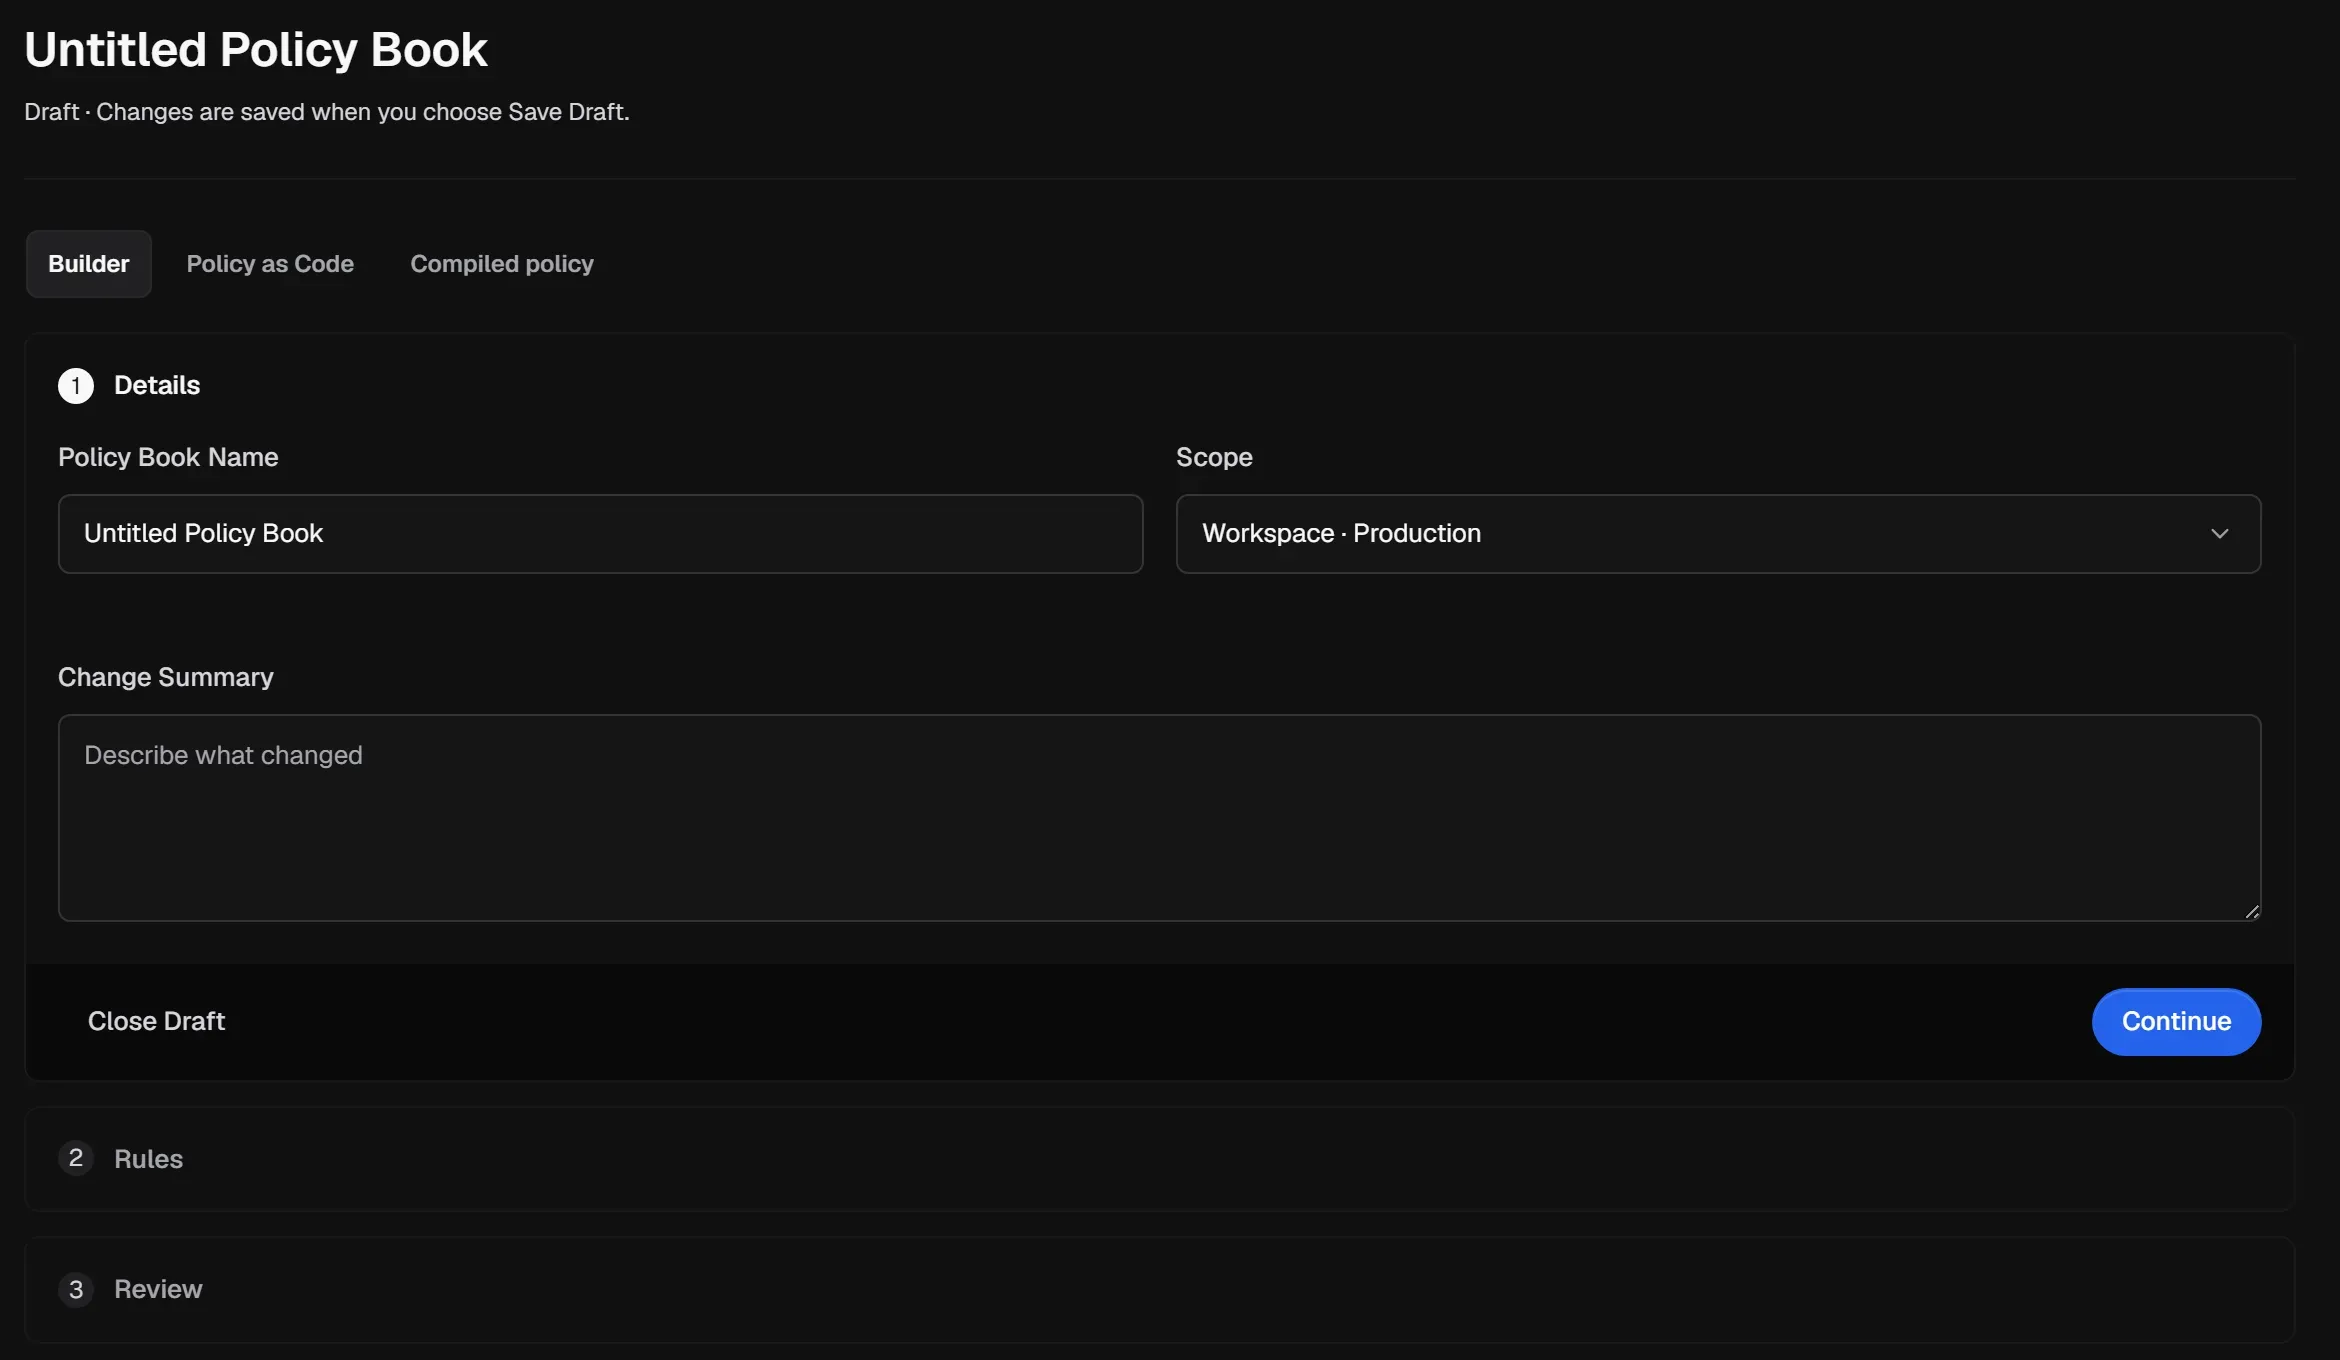Switch to the Builder tab
Image resolution: width=2340 pixels, height=1360 pixels.
(x=89, y=264)
